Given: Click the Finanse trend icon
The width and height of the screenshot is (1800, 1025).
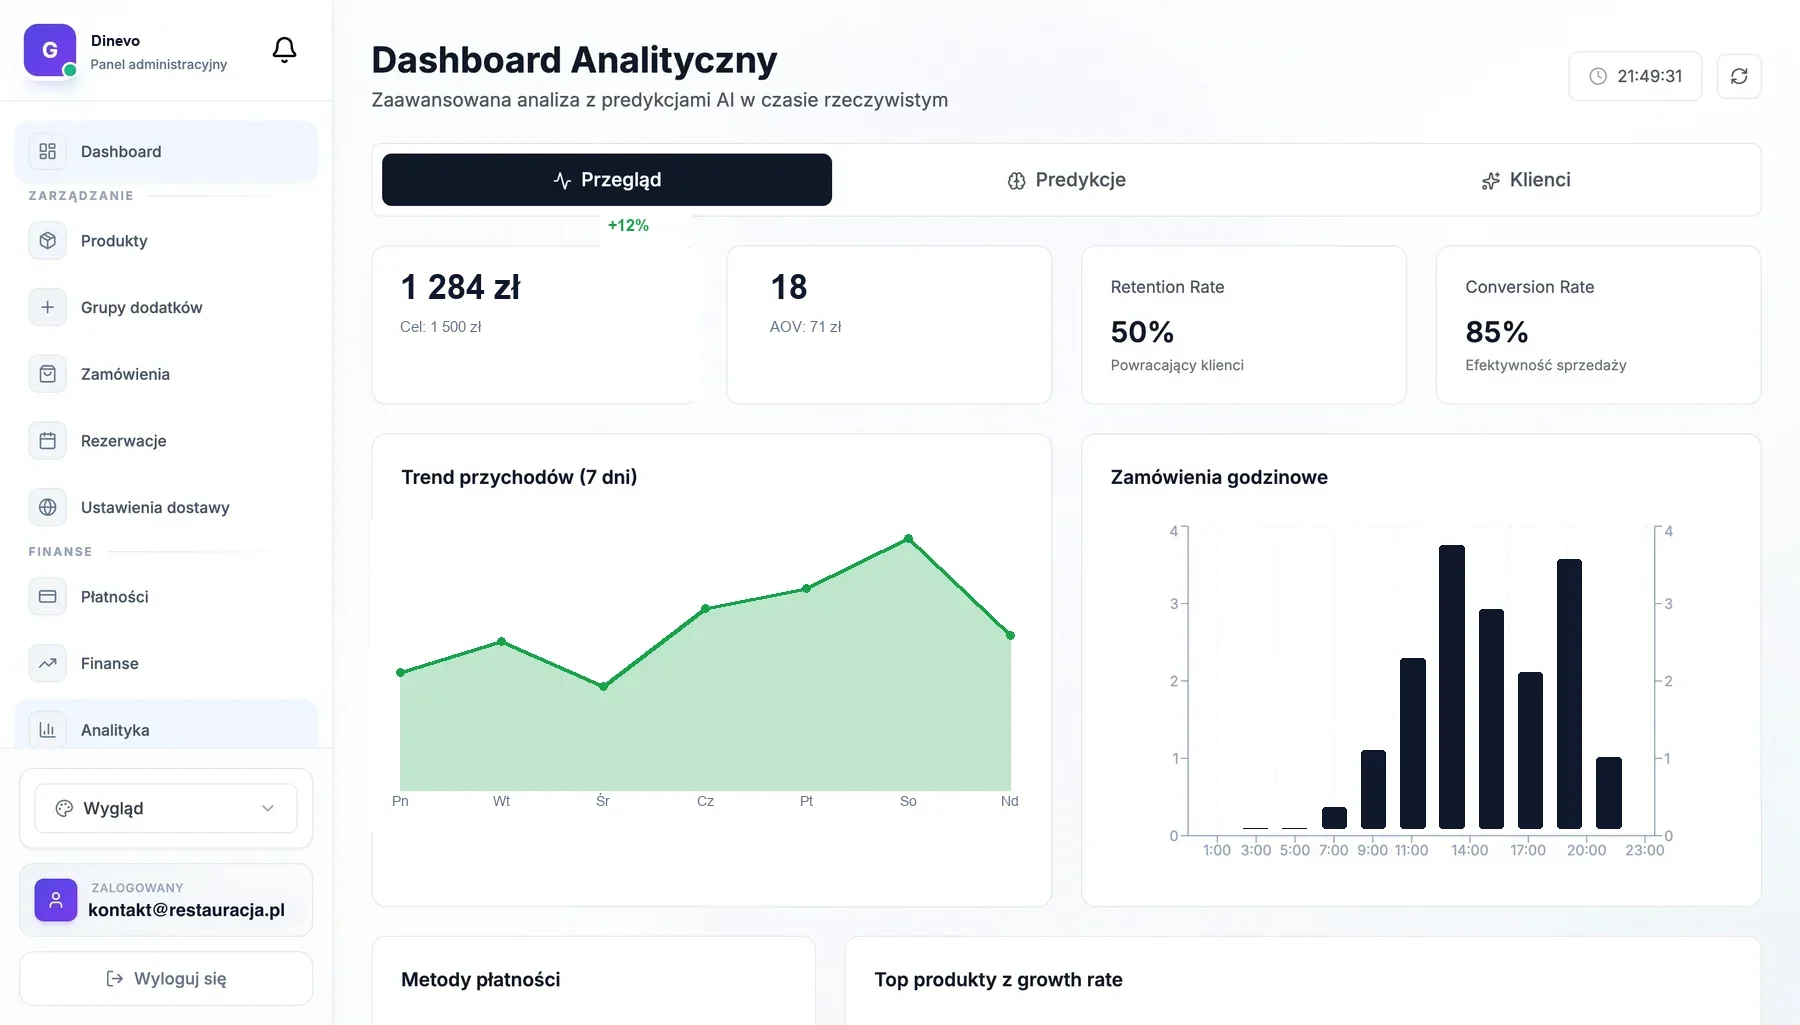Looking at the screenshot, I should coord(47,663).
